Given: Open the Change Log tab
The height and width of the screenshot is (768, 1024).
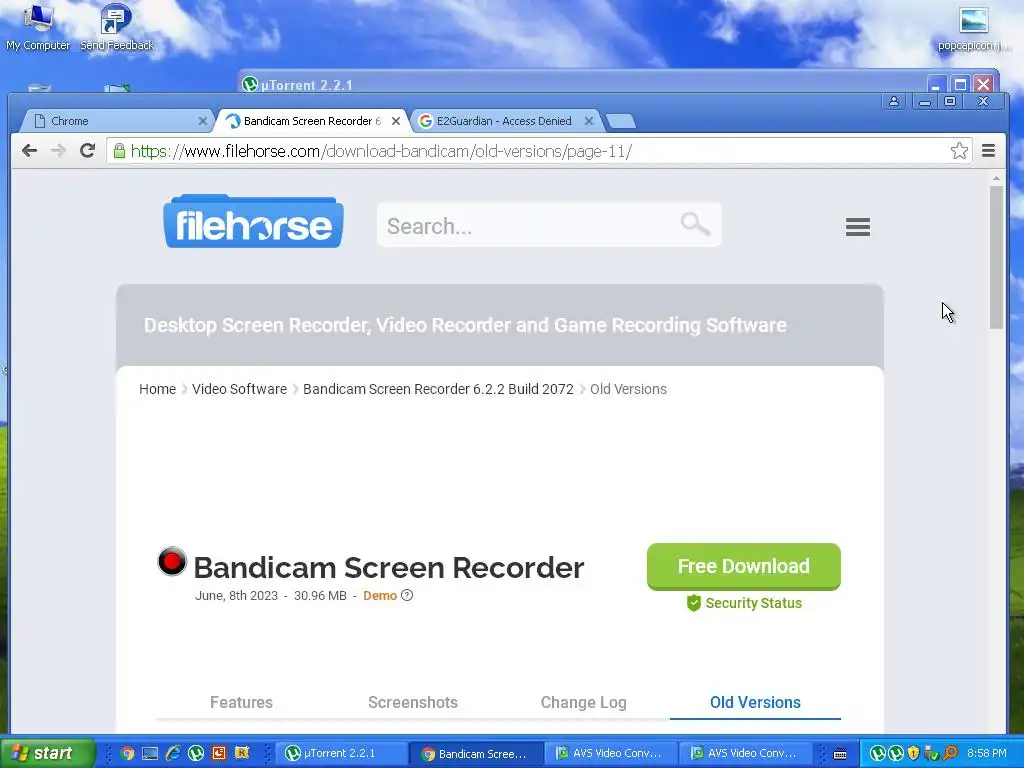Looking at the screenshot, I should (x=584, y=702).
